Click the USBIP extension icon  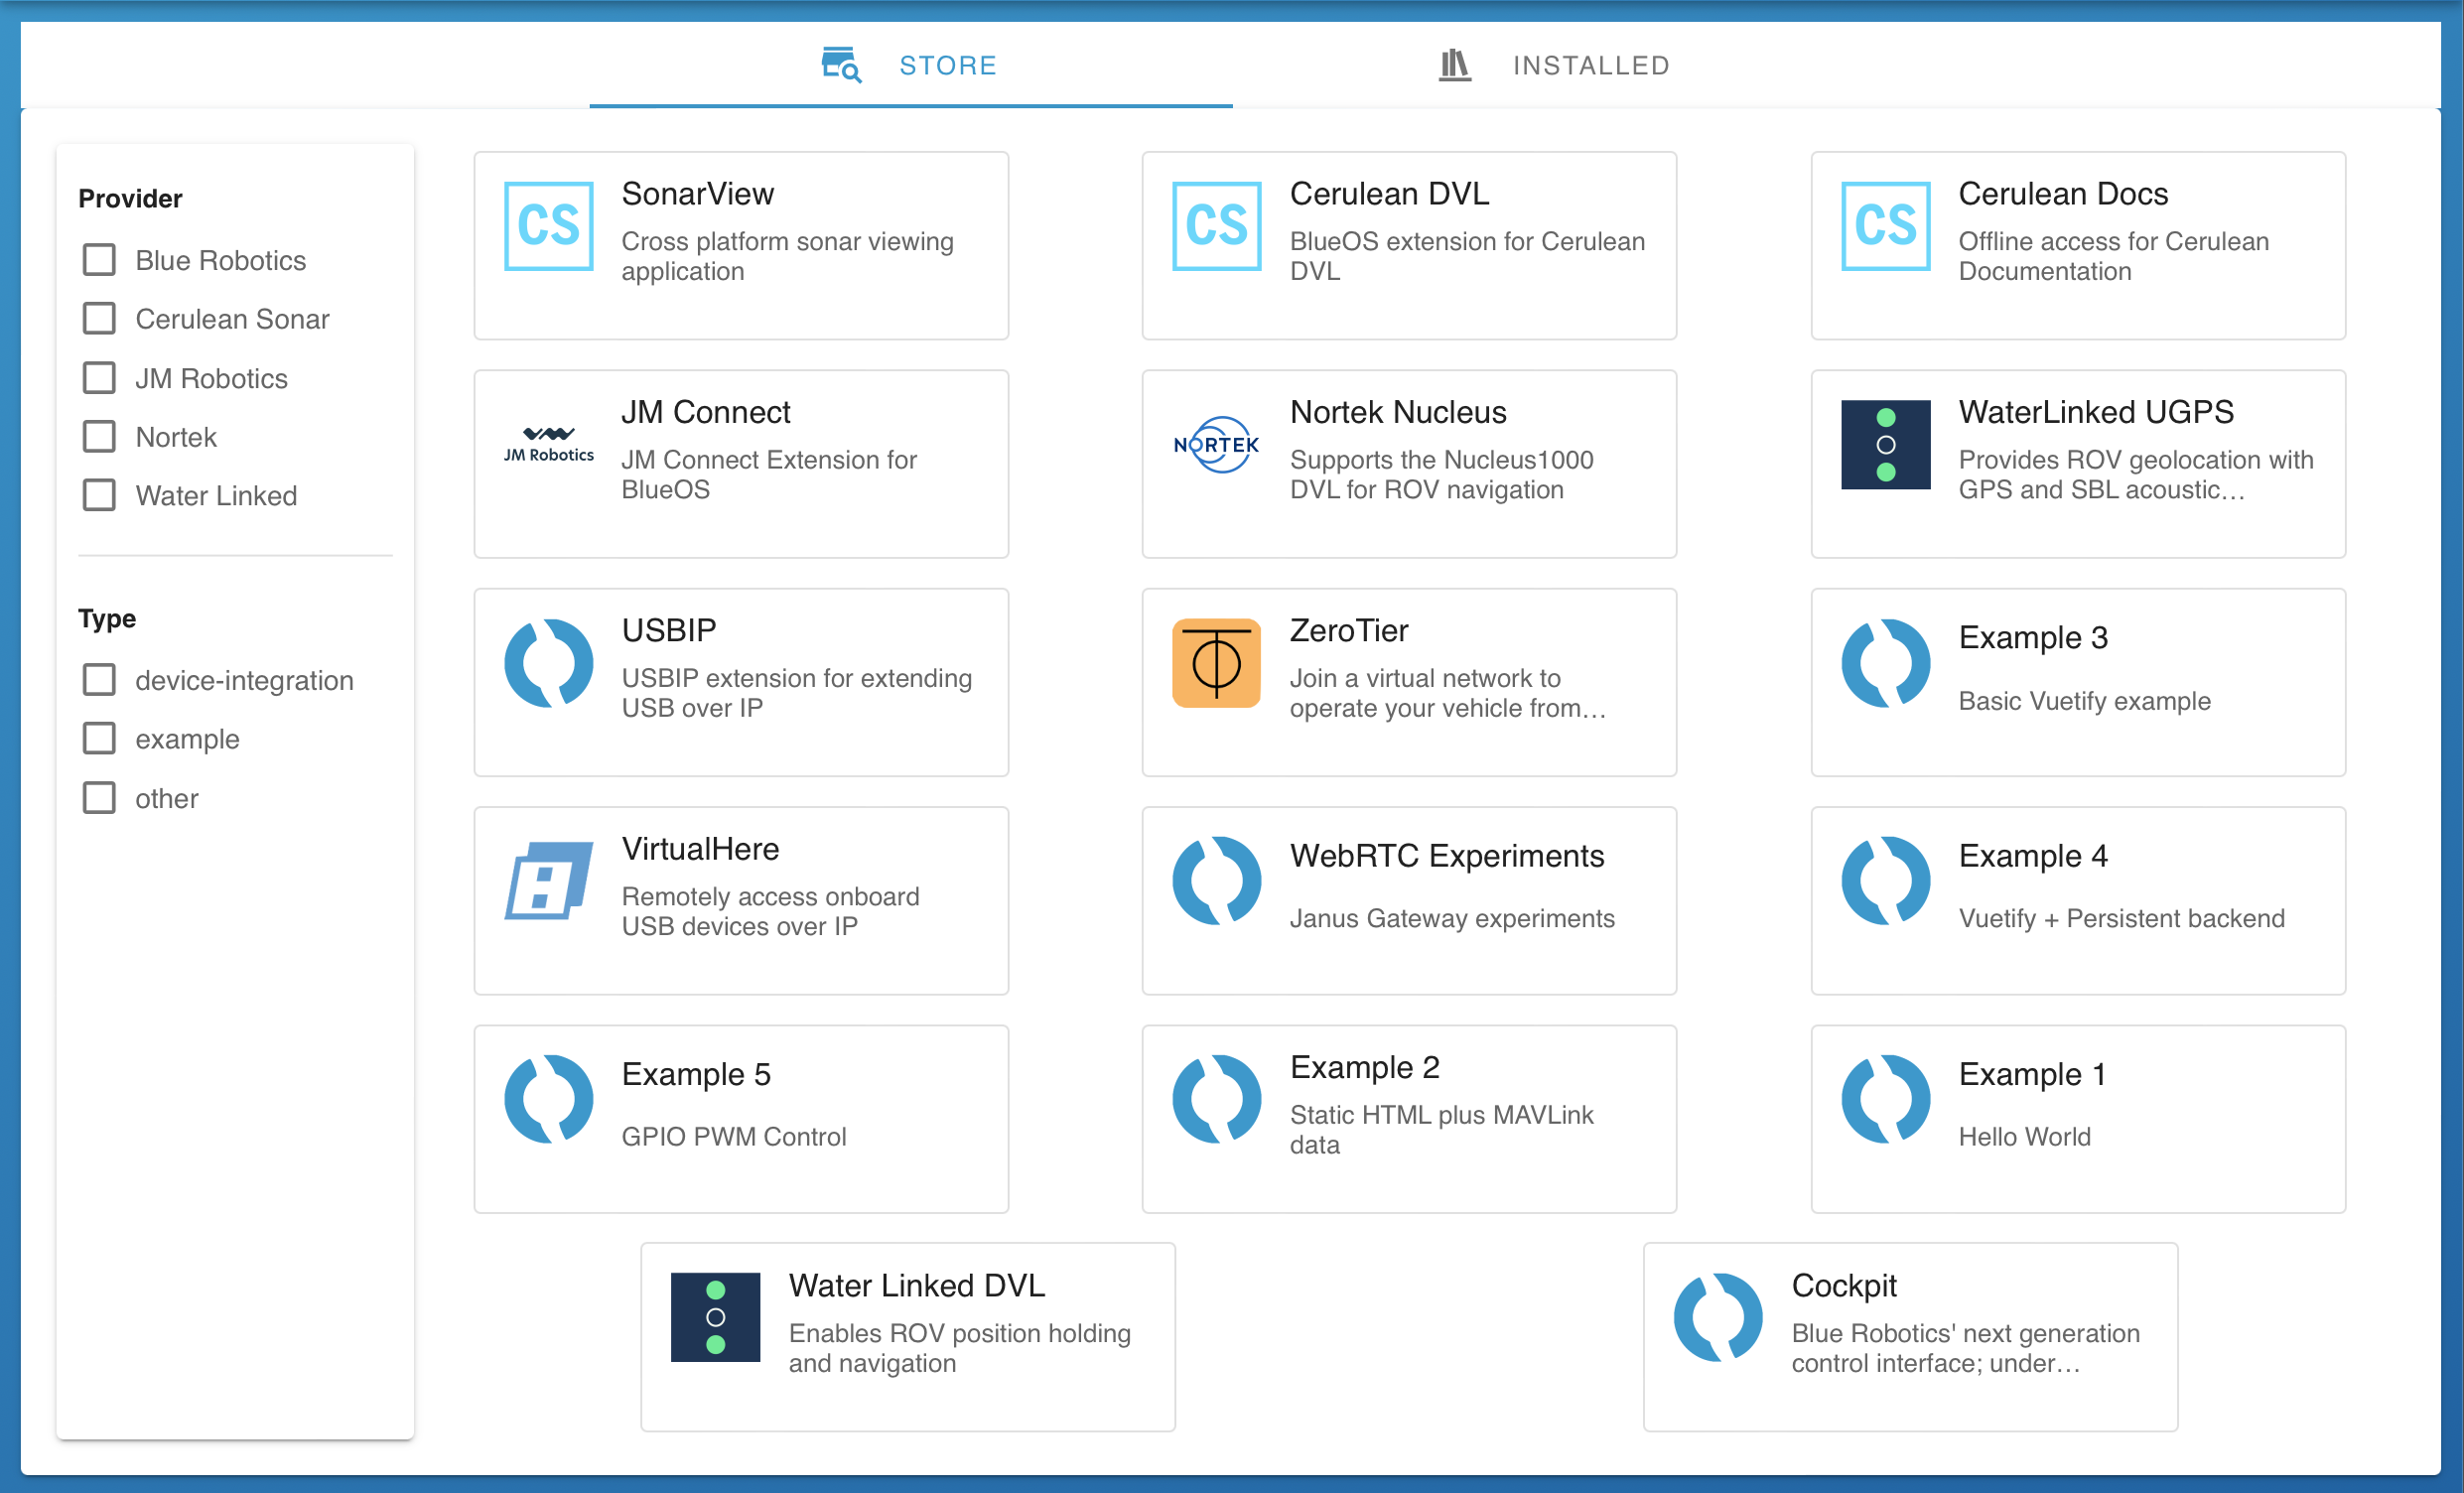tap(549, 663)
